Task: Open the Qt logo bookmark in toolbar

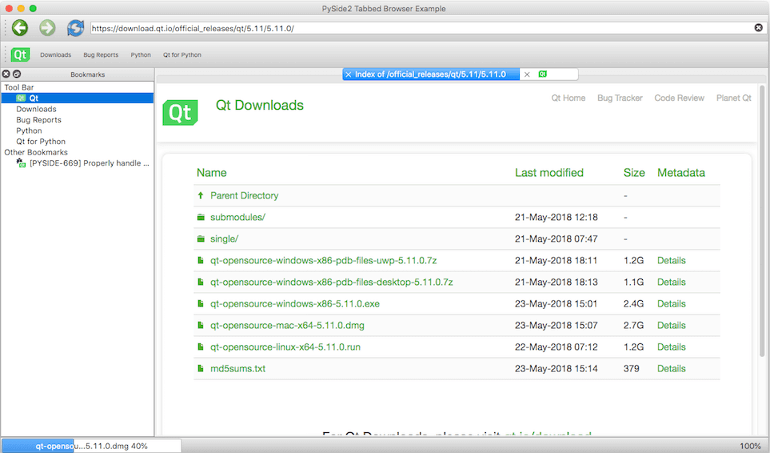Action: click(x=21, y=55)
